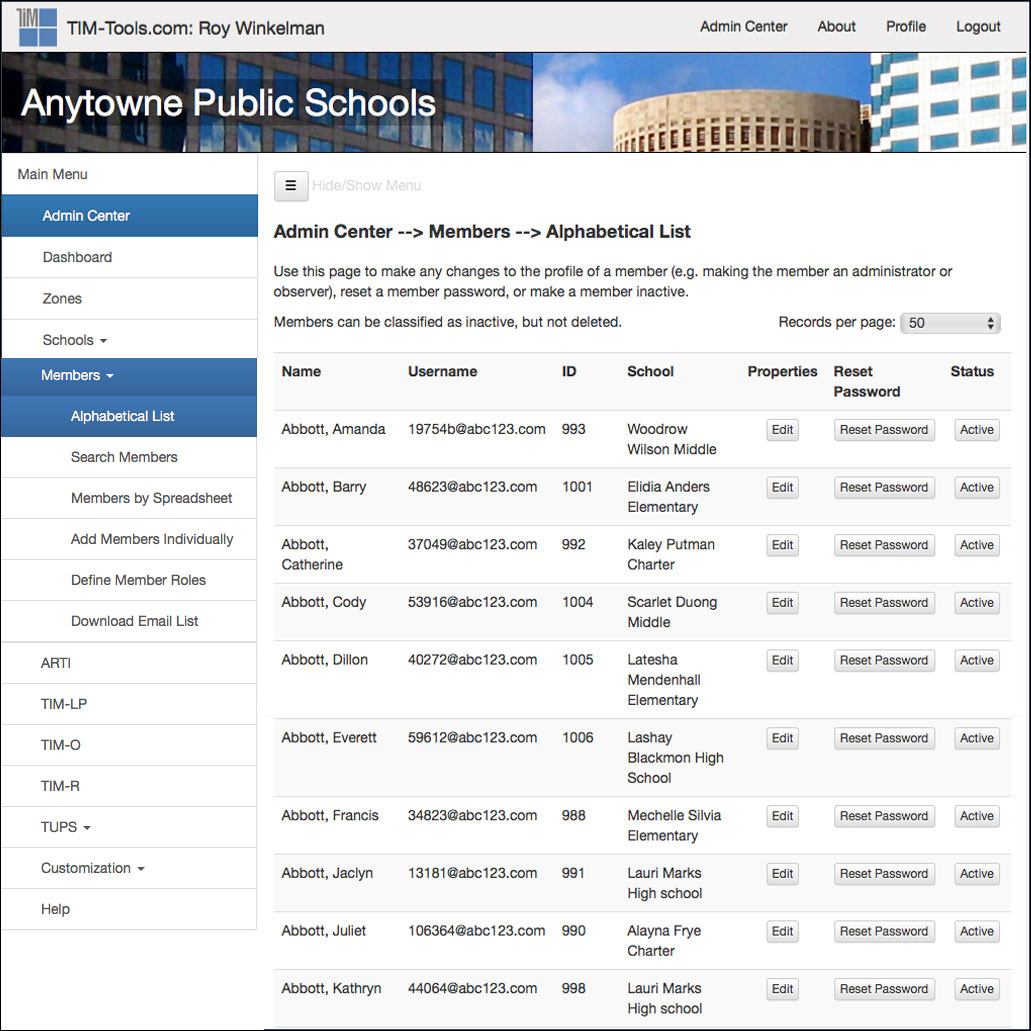The width and height of the screenshot is (1031, 1031).
Task: Toggle Active status for Abbott, Kathryn
Action: coord(976,989)
